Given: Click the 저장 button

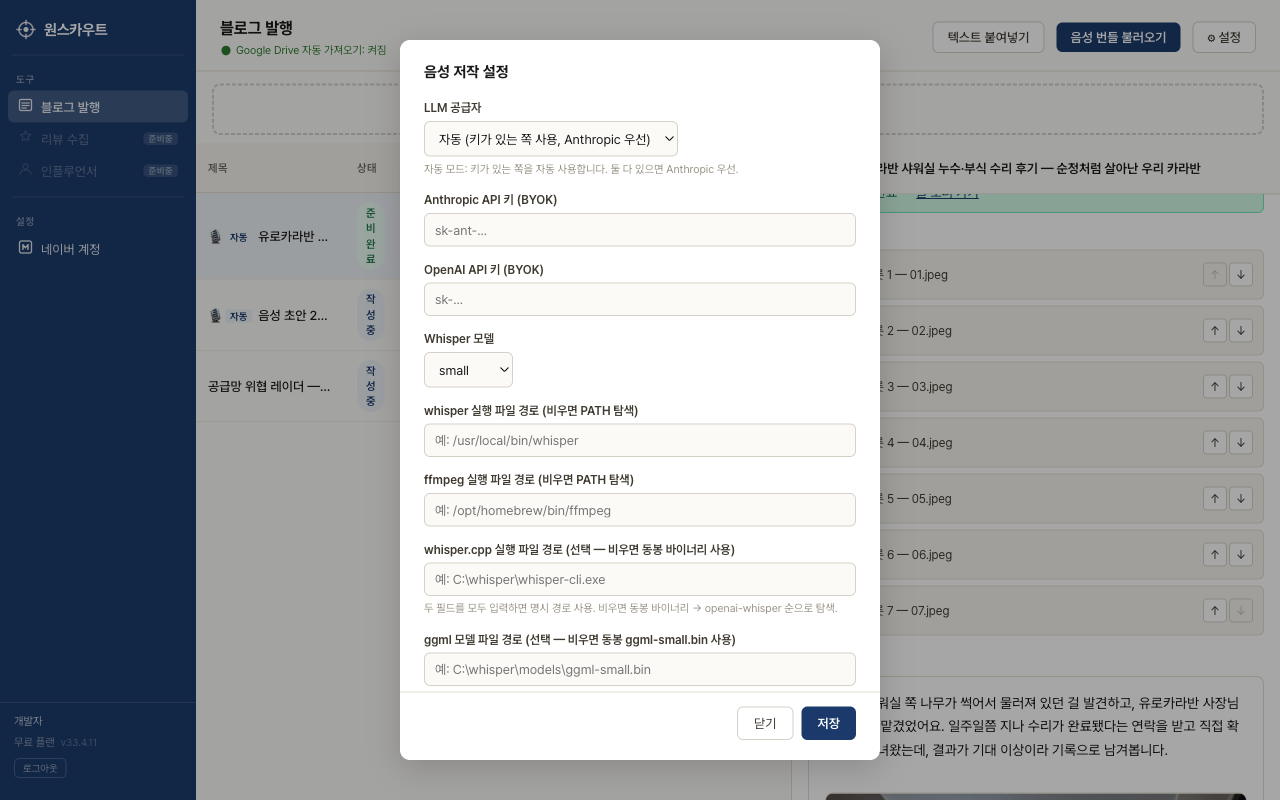Looking at the screenshot, I should pyautogui.click(x=828, y=723).
